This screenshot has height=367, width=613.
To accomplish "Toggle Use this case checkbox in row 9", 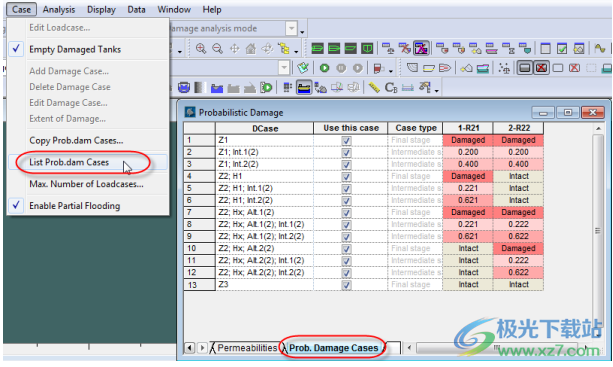I will (x=346, y=237).
